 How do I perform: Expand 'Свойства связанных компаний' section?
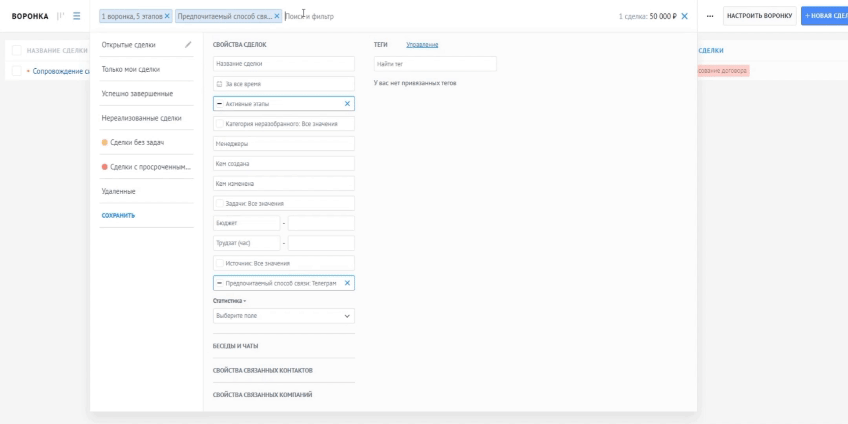tap(262, 395)
